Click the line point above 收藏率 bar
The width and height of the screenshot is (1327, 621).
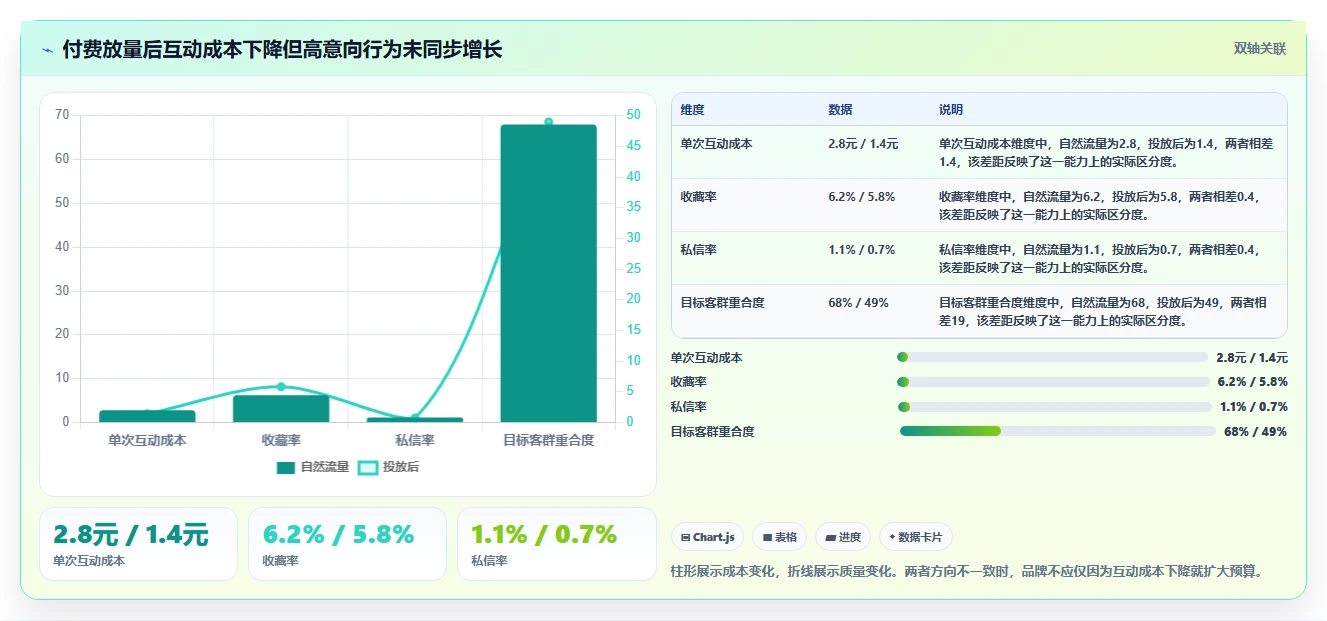coord(281,387)
